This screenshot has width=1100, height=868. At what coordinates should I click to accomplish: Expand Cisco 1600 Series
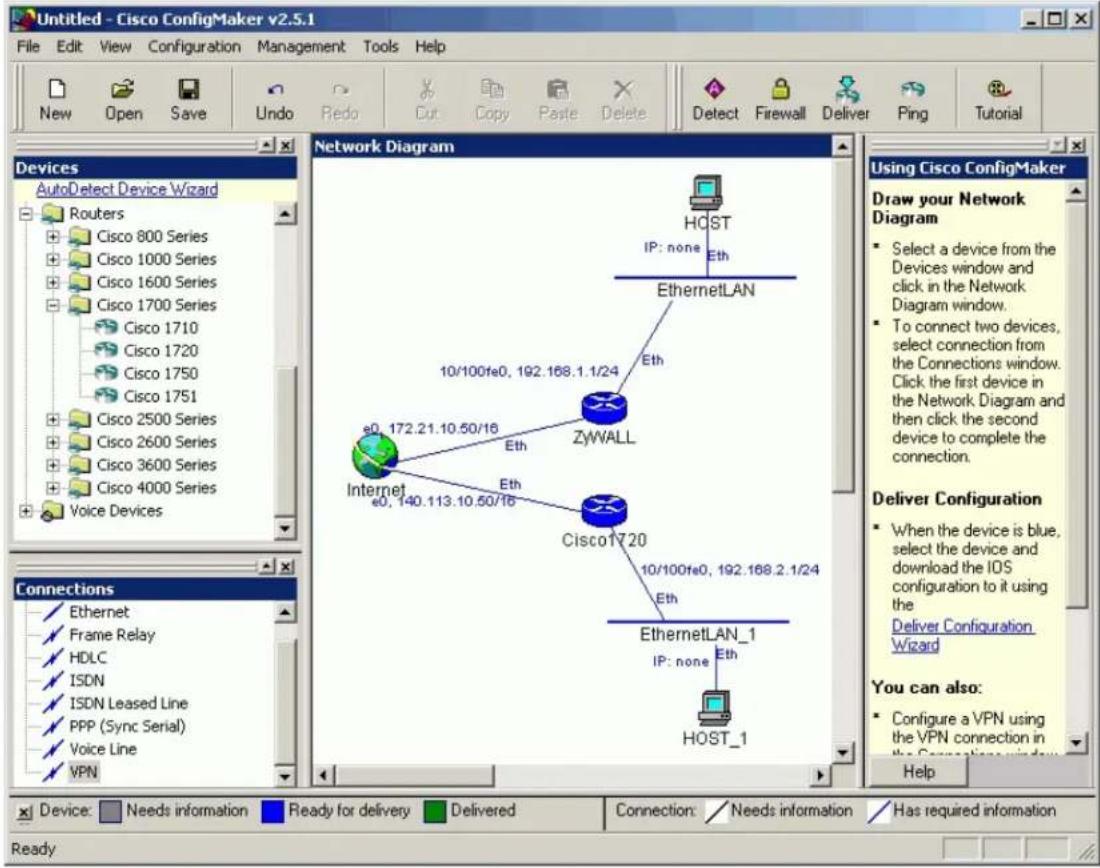click(53, 282)
